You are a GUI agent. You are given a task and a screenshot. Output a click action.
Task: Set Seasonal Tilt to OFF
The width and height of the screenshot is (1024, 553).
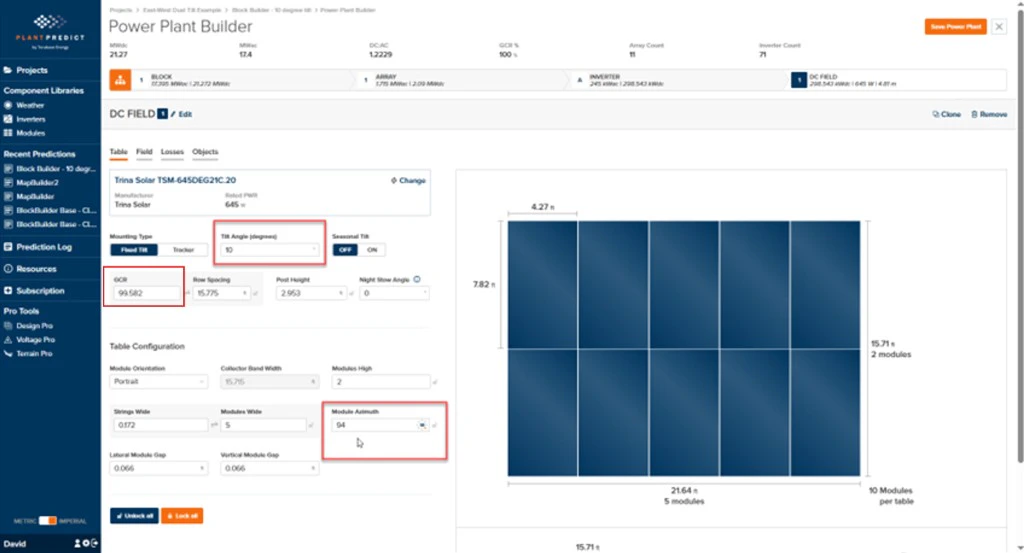coord(345,250)
